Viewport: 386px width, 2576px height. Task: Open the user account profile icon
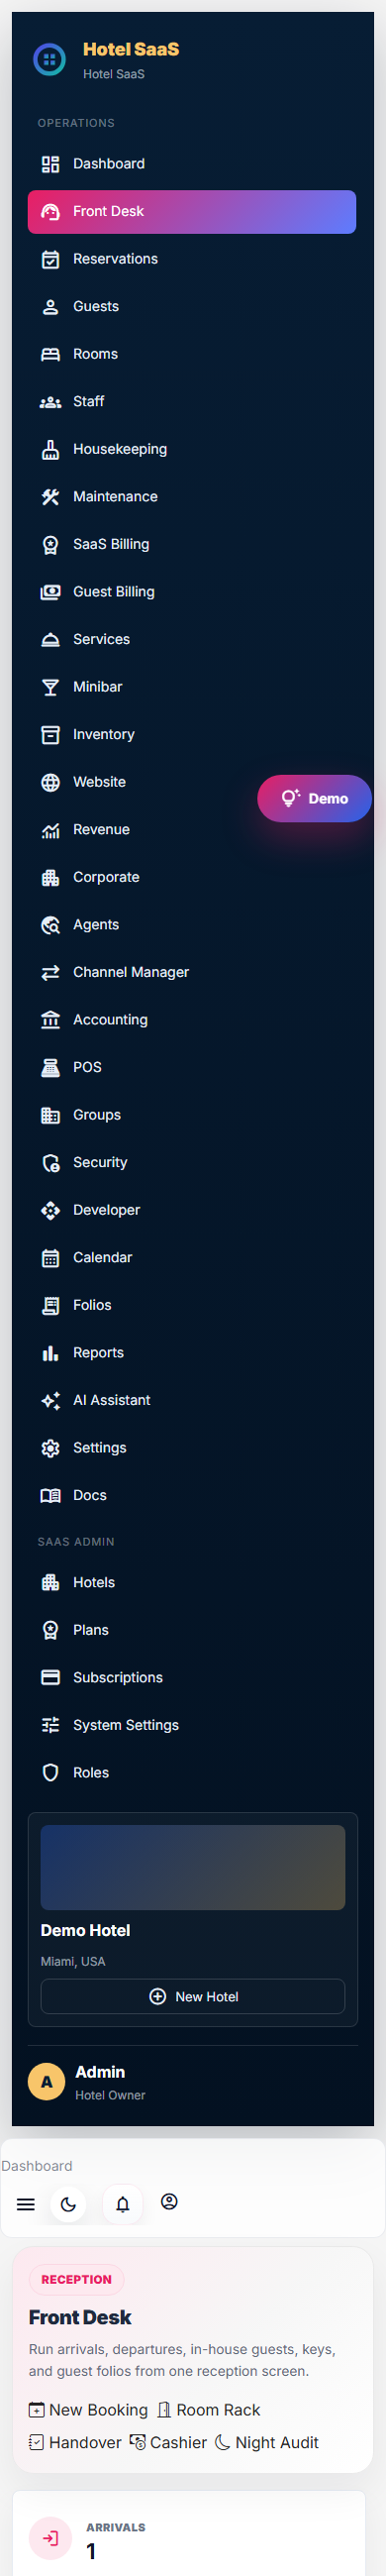click(x=169, y=2201)
